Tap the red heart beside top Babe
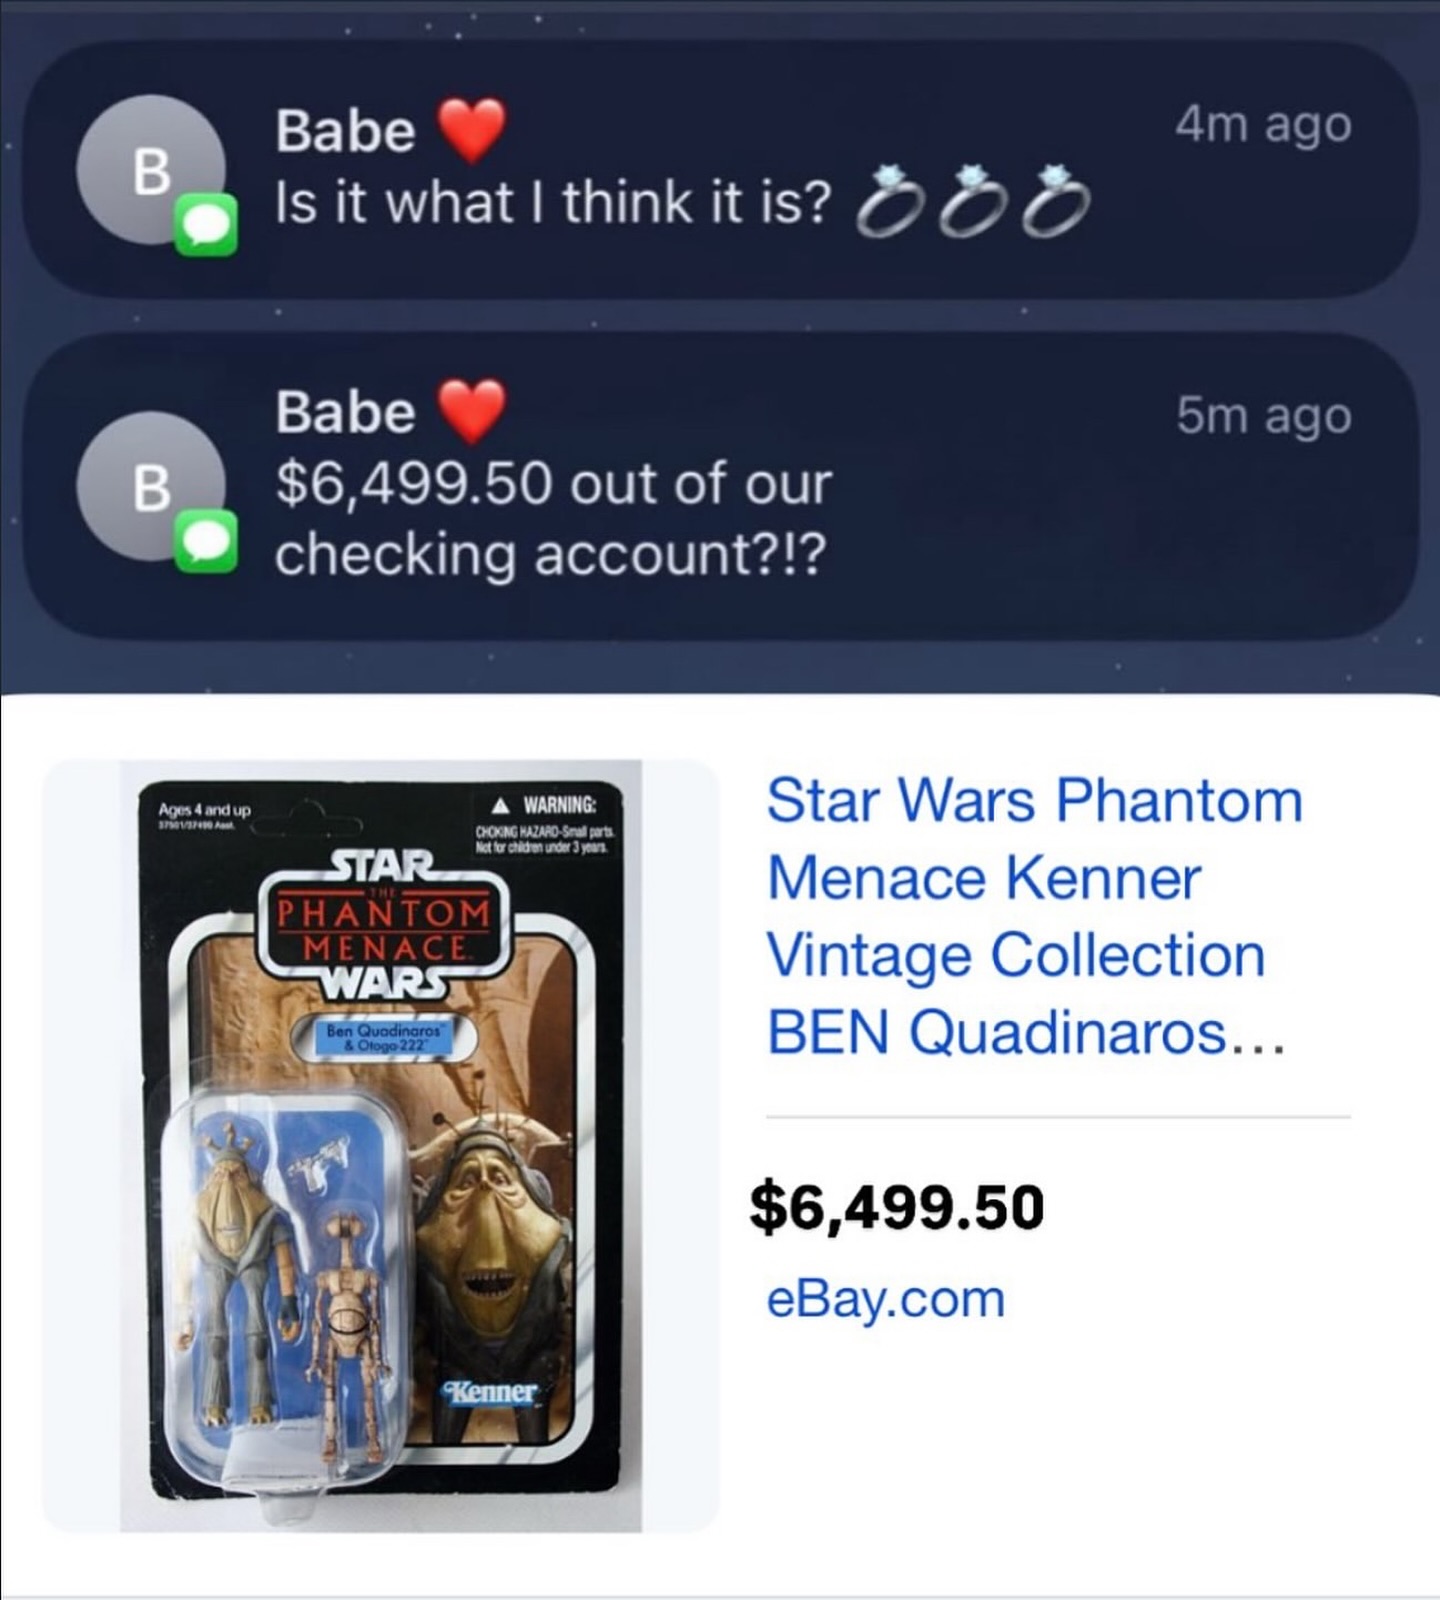The width and height of the screenshot is (1440, 1600). point(472,131)
